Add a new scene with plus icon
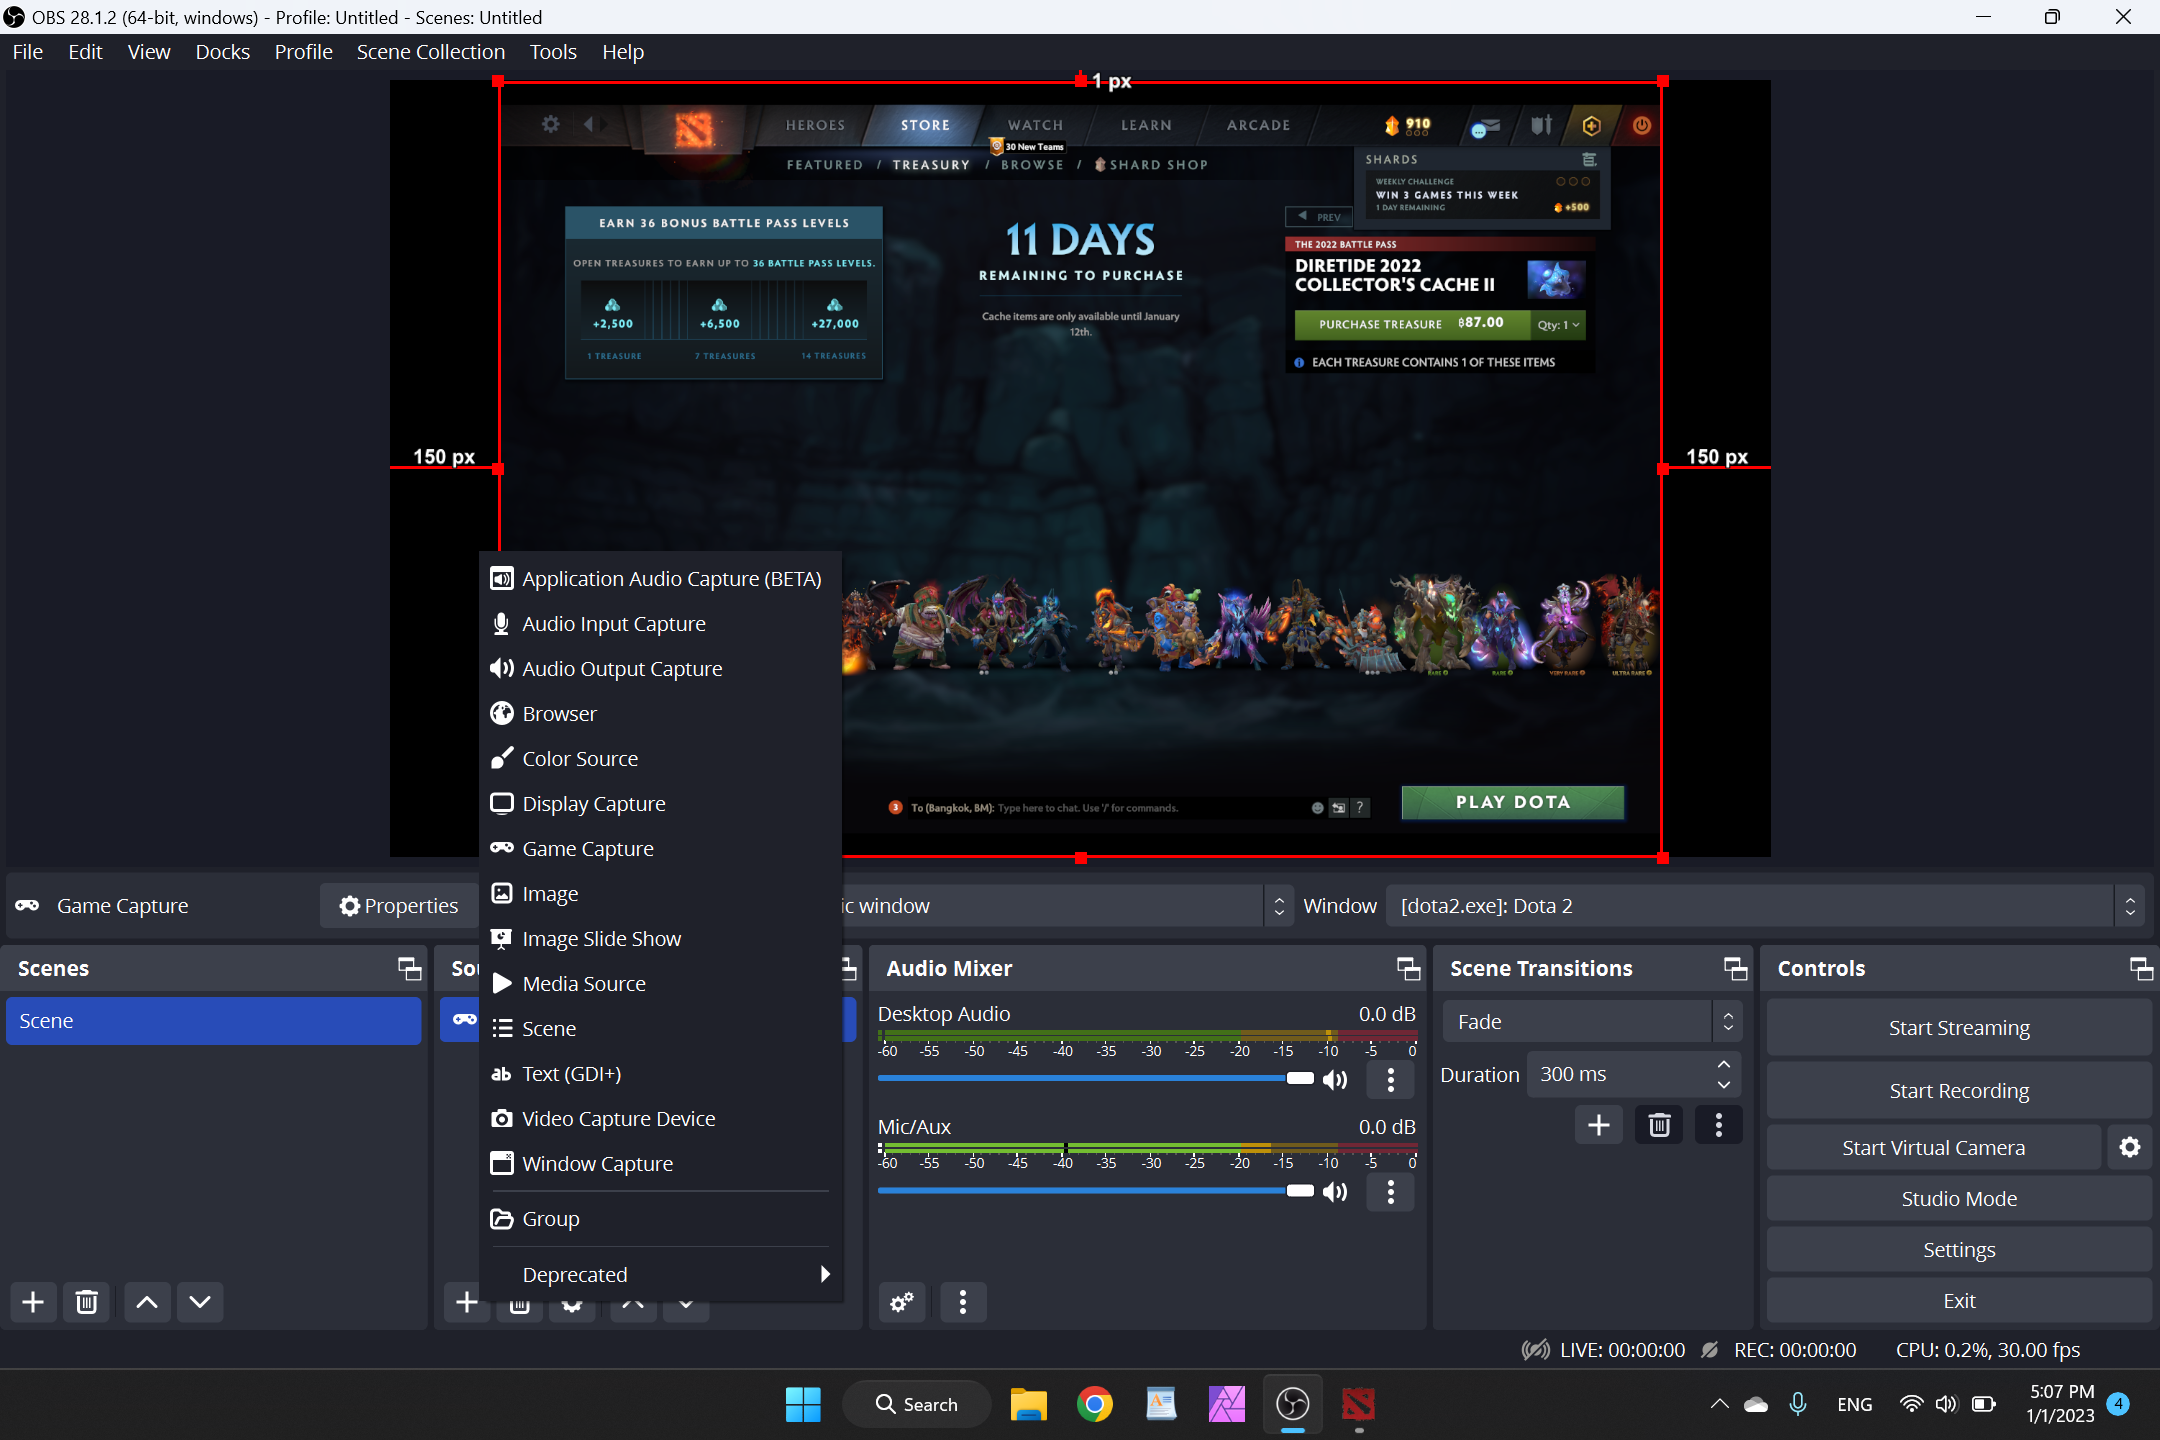This screenshot has width=2160, height=1440. [x=33, y=1302]
